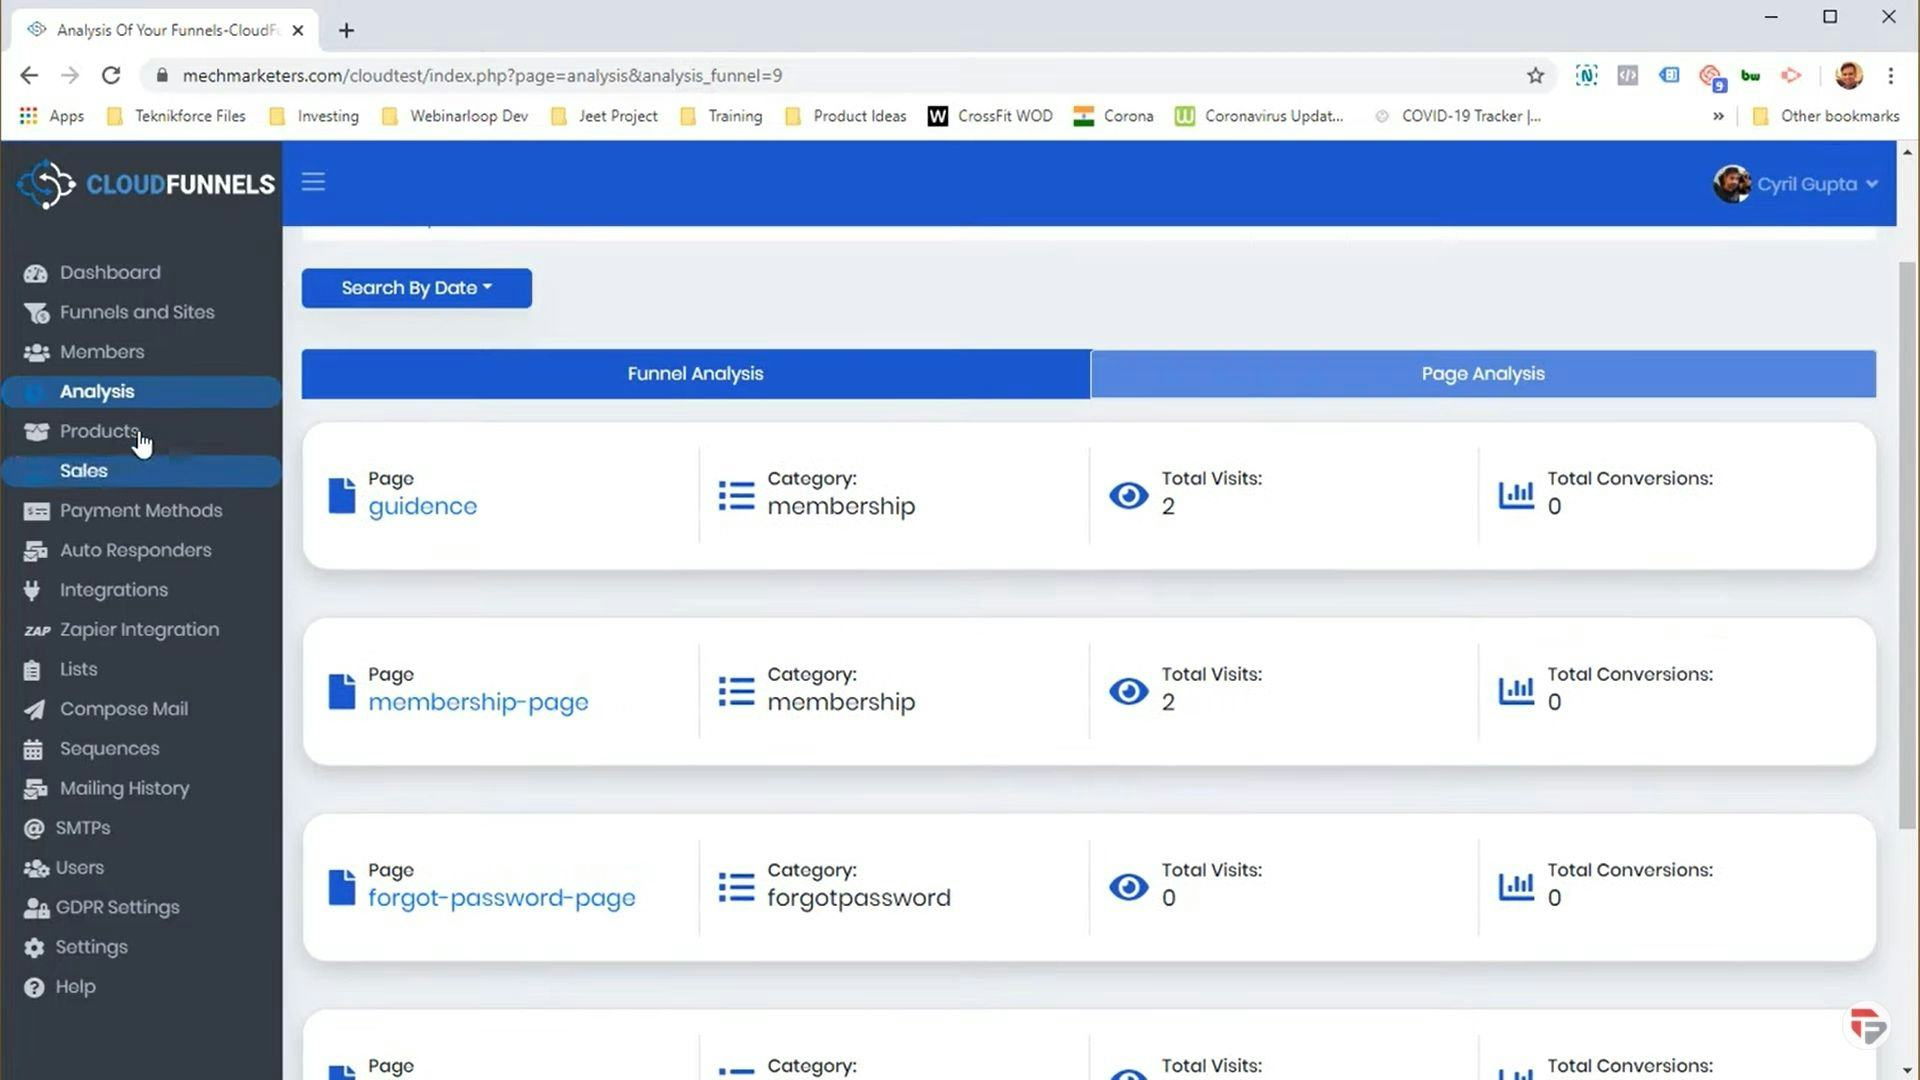
Task: Click the bookmark star in address bar
Action: pos(1535,75)
